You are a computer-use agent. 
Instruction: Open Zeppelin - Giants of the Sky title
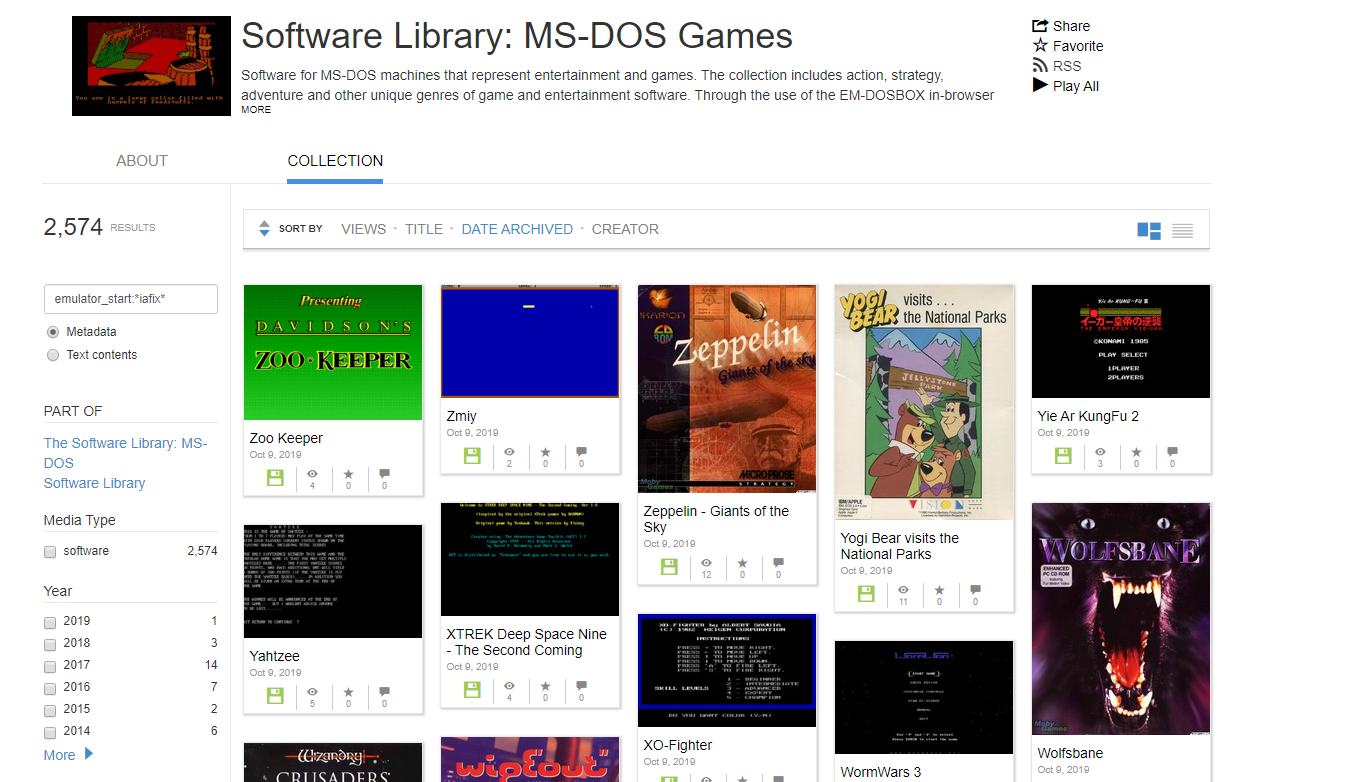tap(716, 519)
